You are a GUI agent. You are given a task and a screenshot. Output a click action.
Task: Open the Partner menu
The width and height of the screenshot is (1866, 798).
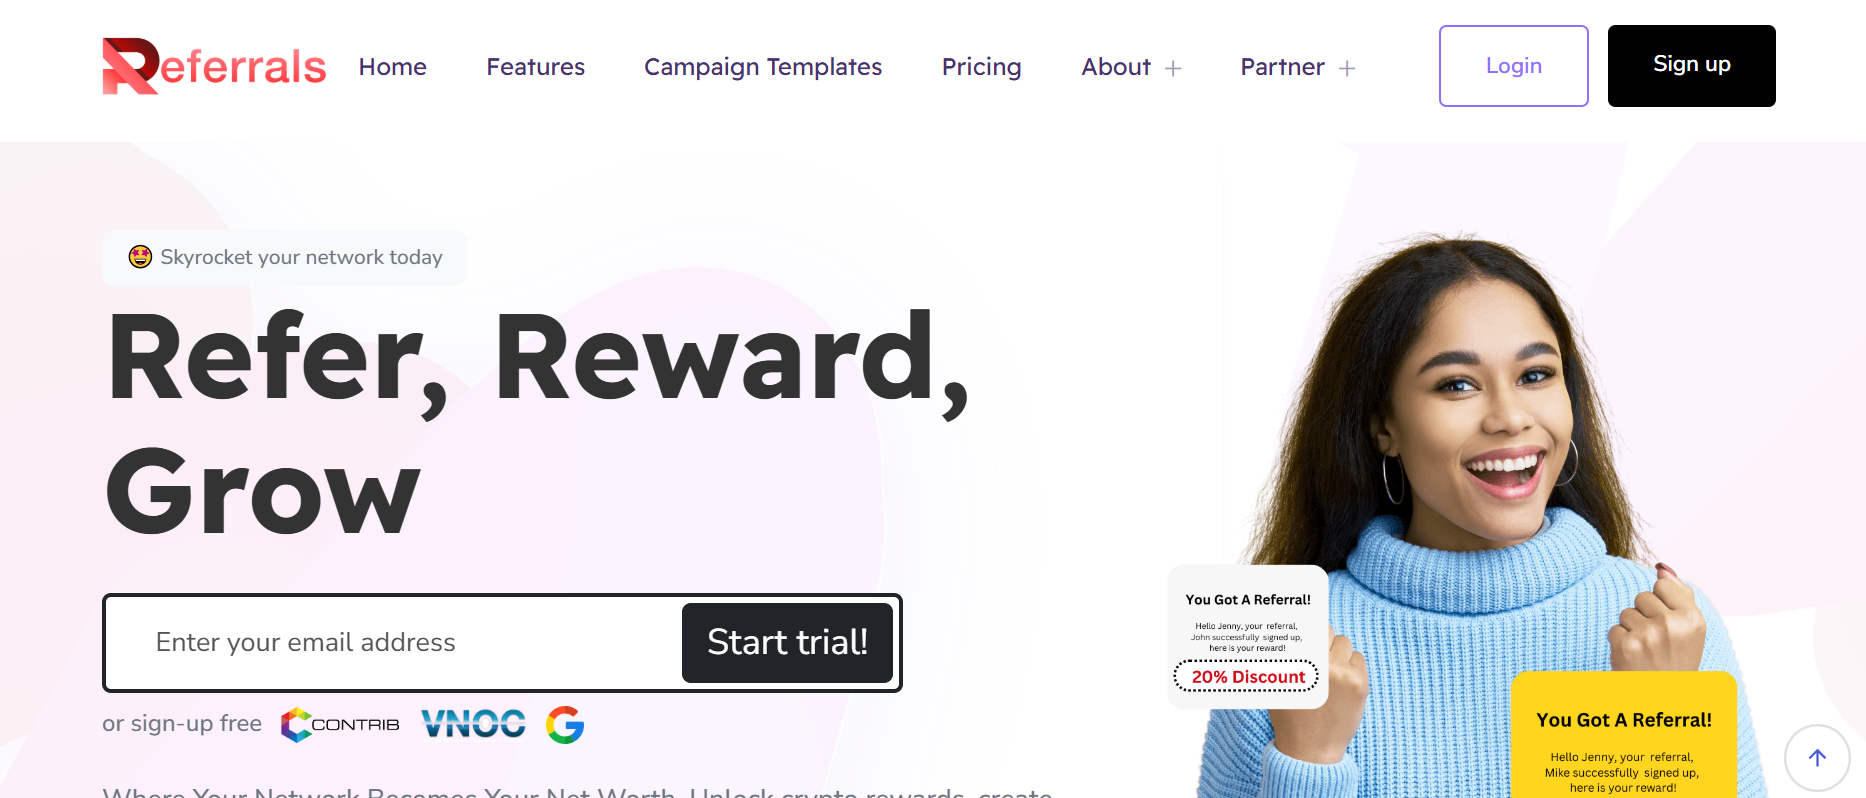1282,67
